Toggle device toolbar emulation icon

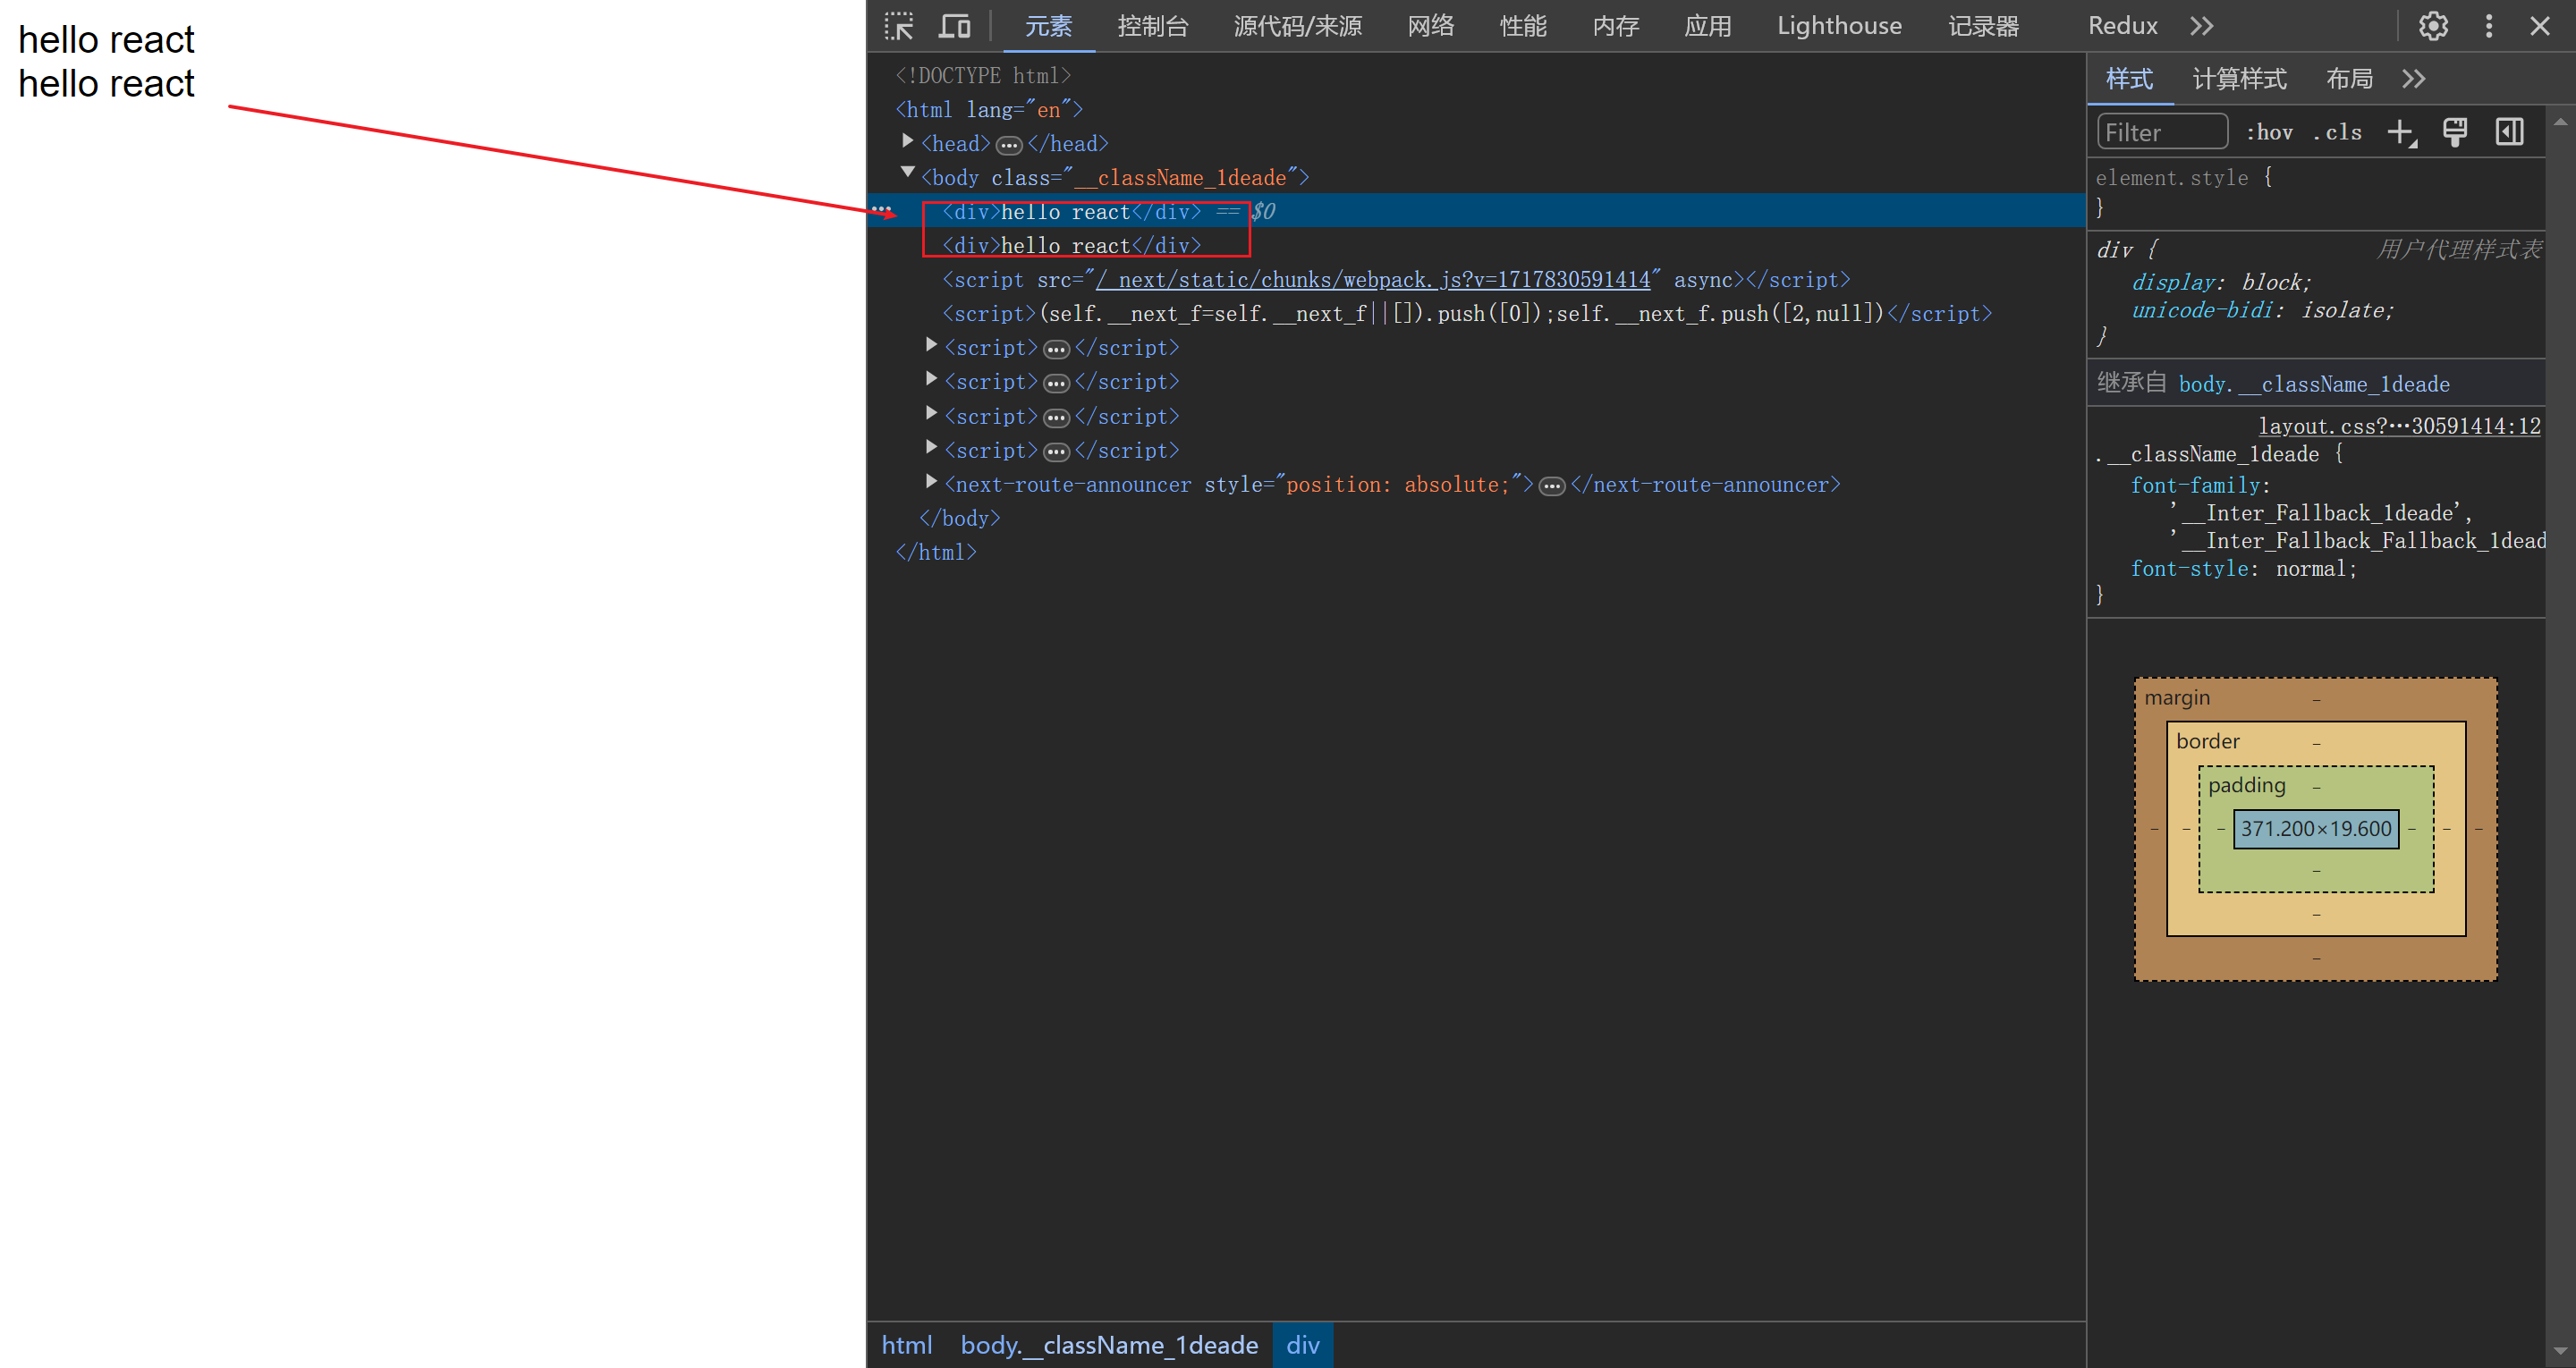[x=954, y=26]
